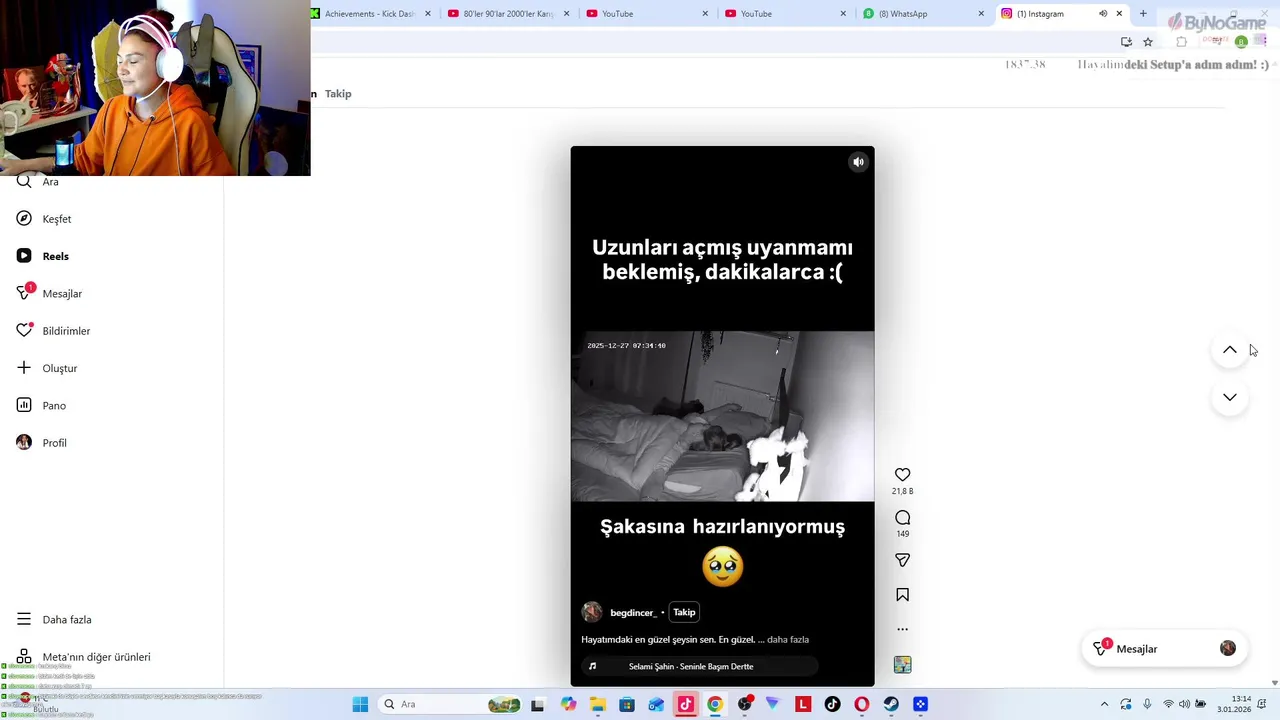This screenshot has height=720, width=1280.
Task: Open Bildirimler notifications
Action: click(53, 331)
